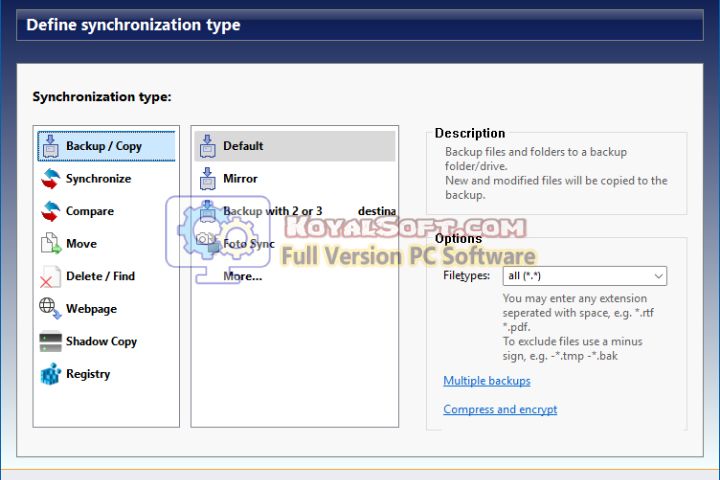The image size is (720, 480).
Task: Choose the Default label in subtype list
Action: click(243, 146)
